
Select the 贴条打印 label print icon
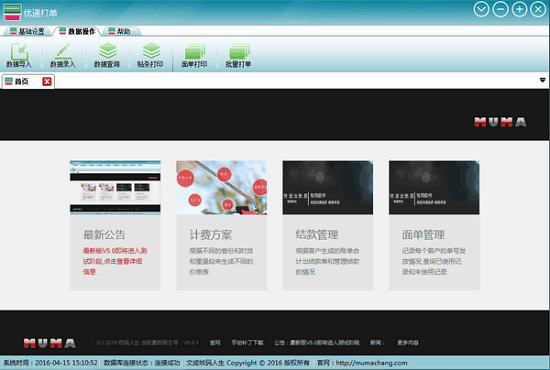pos(150,55)
